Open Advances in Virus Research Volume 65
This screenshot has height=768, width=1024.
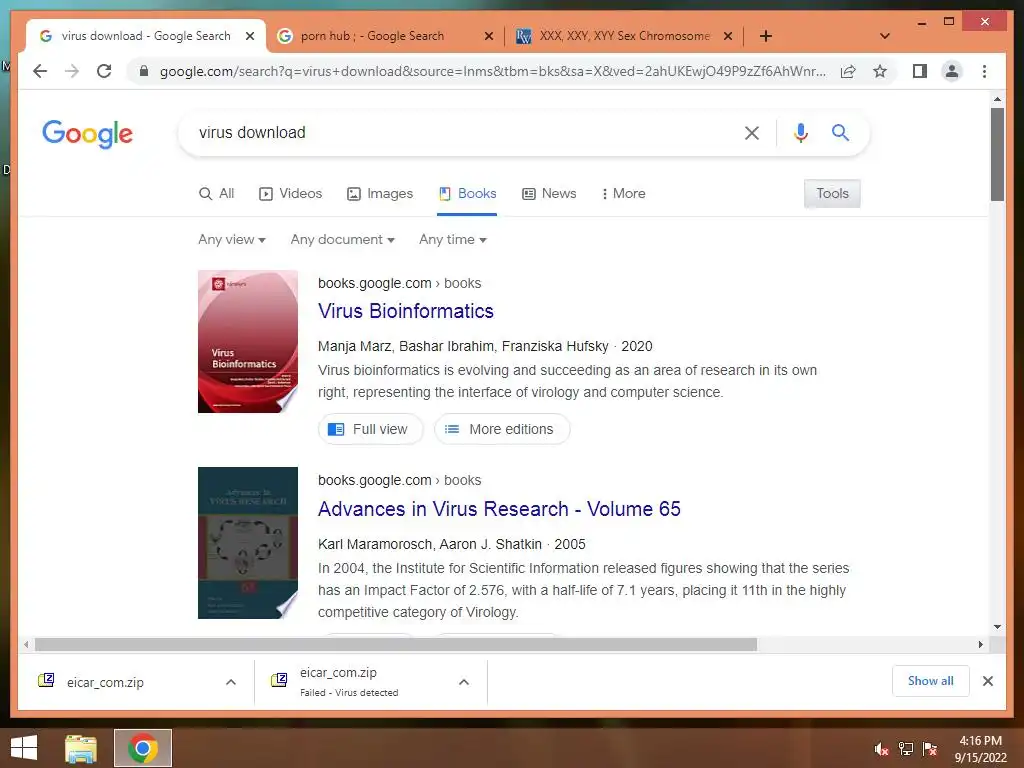point(499,509)
